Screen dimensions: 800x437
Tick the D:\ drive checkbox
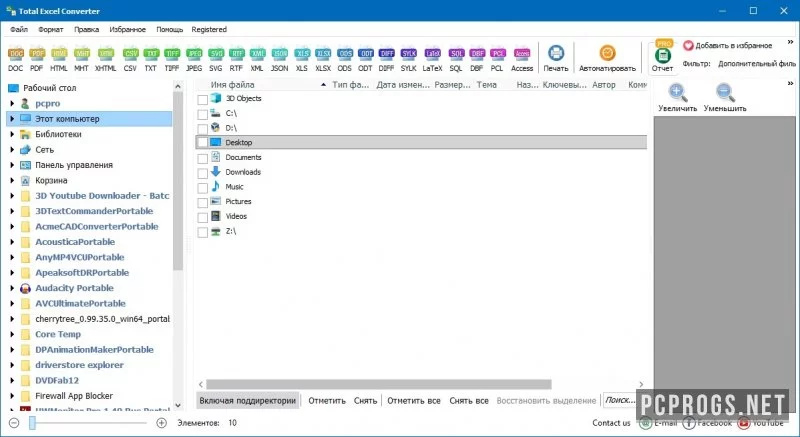click(x=203, y=128)
